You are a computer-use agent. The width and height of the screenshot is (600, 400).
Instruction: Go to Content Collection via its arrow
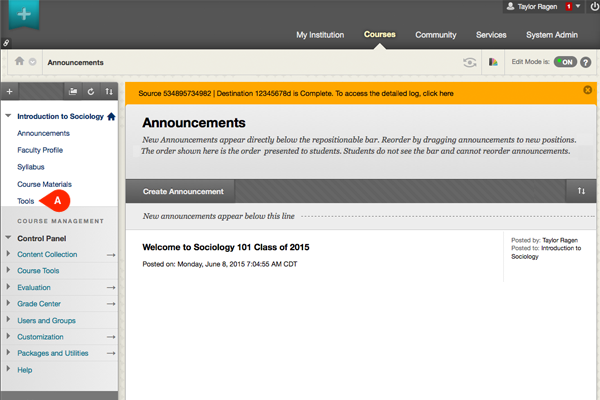point(111,255)
